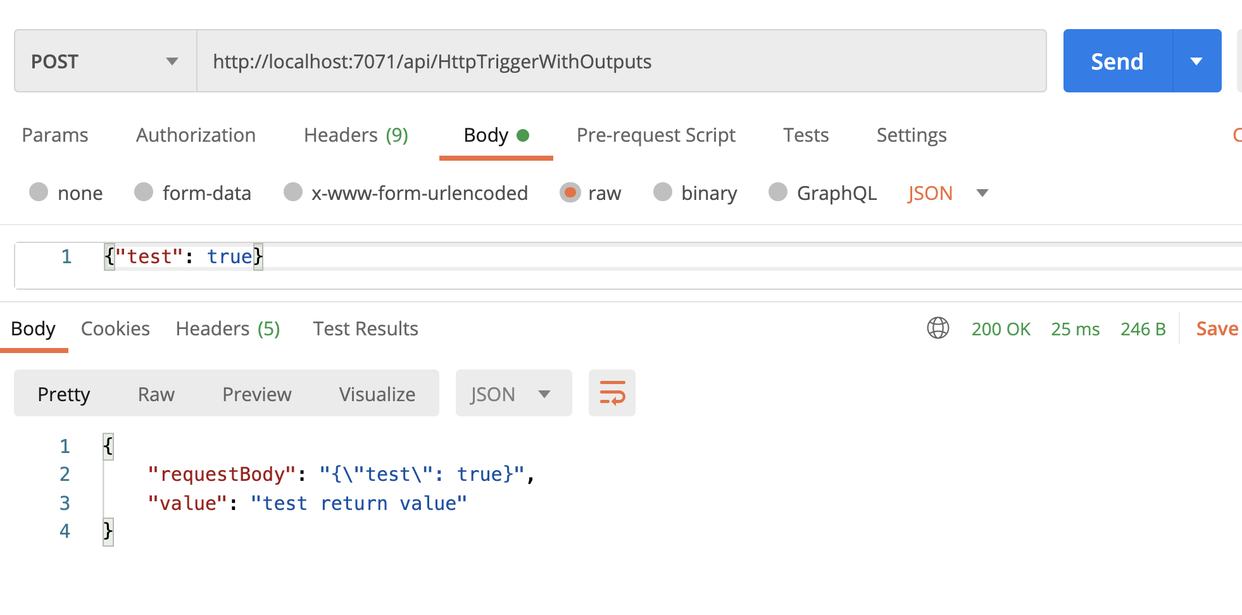Click the Send button
The width and height of the screenshot is (1242, 615).
point(1117,61)
